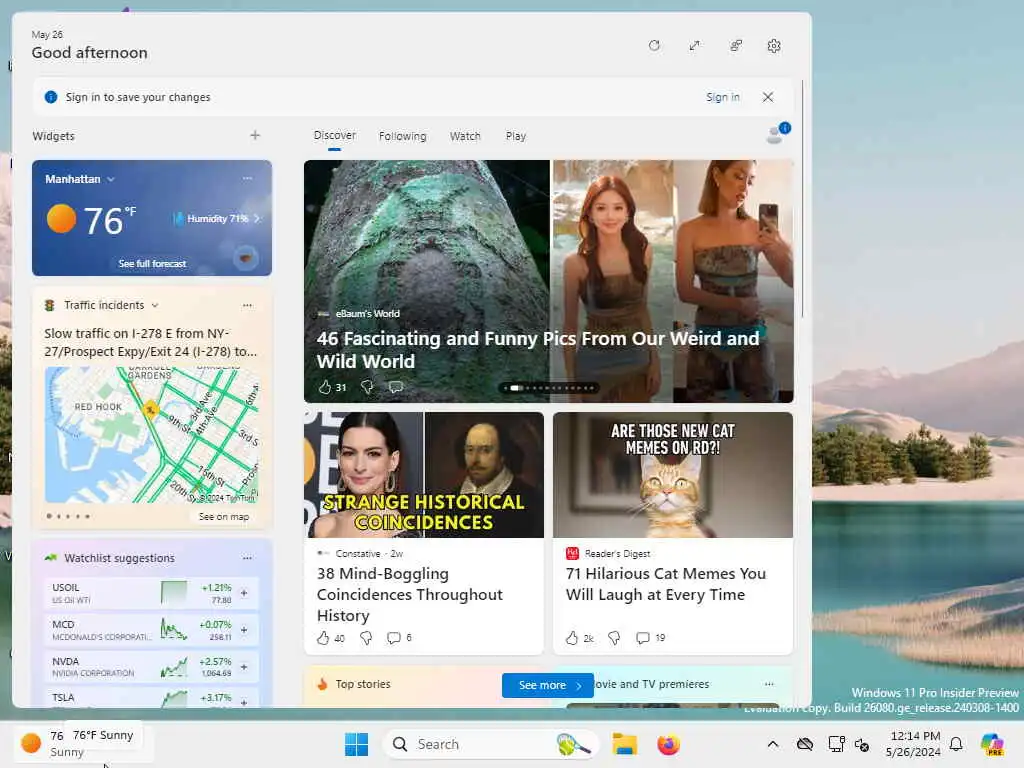This screenshot has height=768, width=1024.
Task: Click traffic widget pagination dots
Action: [68, 517]
